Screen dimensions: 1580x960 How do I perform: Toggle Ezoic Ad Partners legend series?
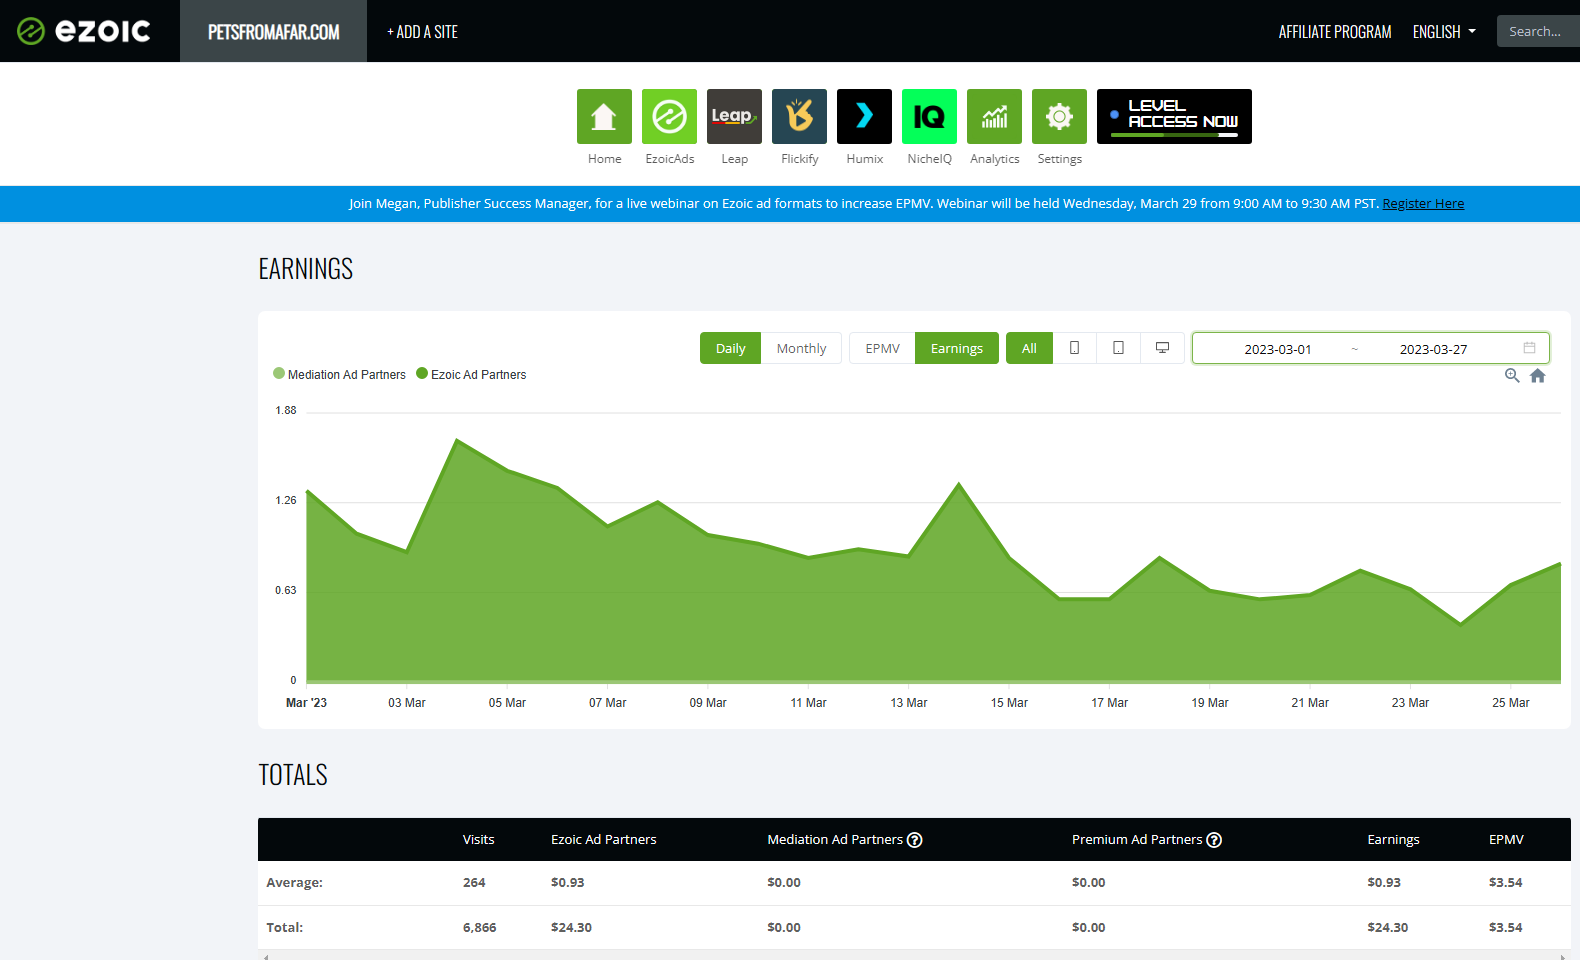[x=471, y=374]
